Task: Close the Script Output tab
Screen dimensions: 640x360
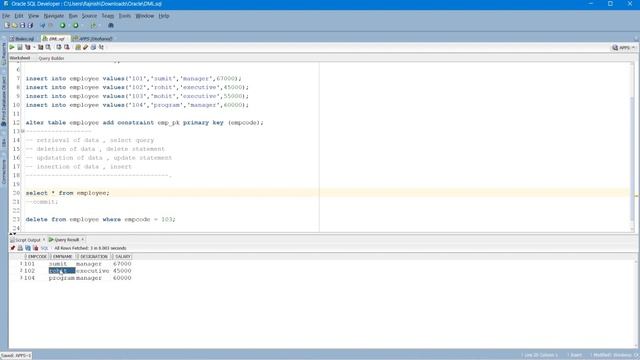Action: coord(44,240)
